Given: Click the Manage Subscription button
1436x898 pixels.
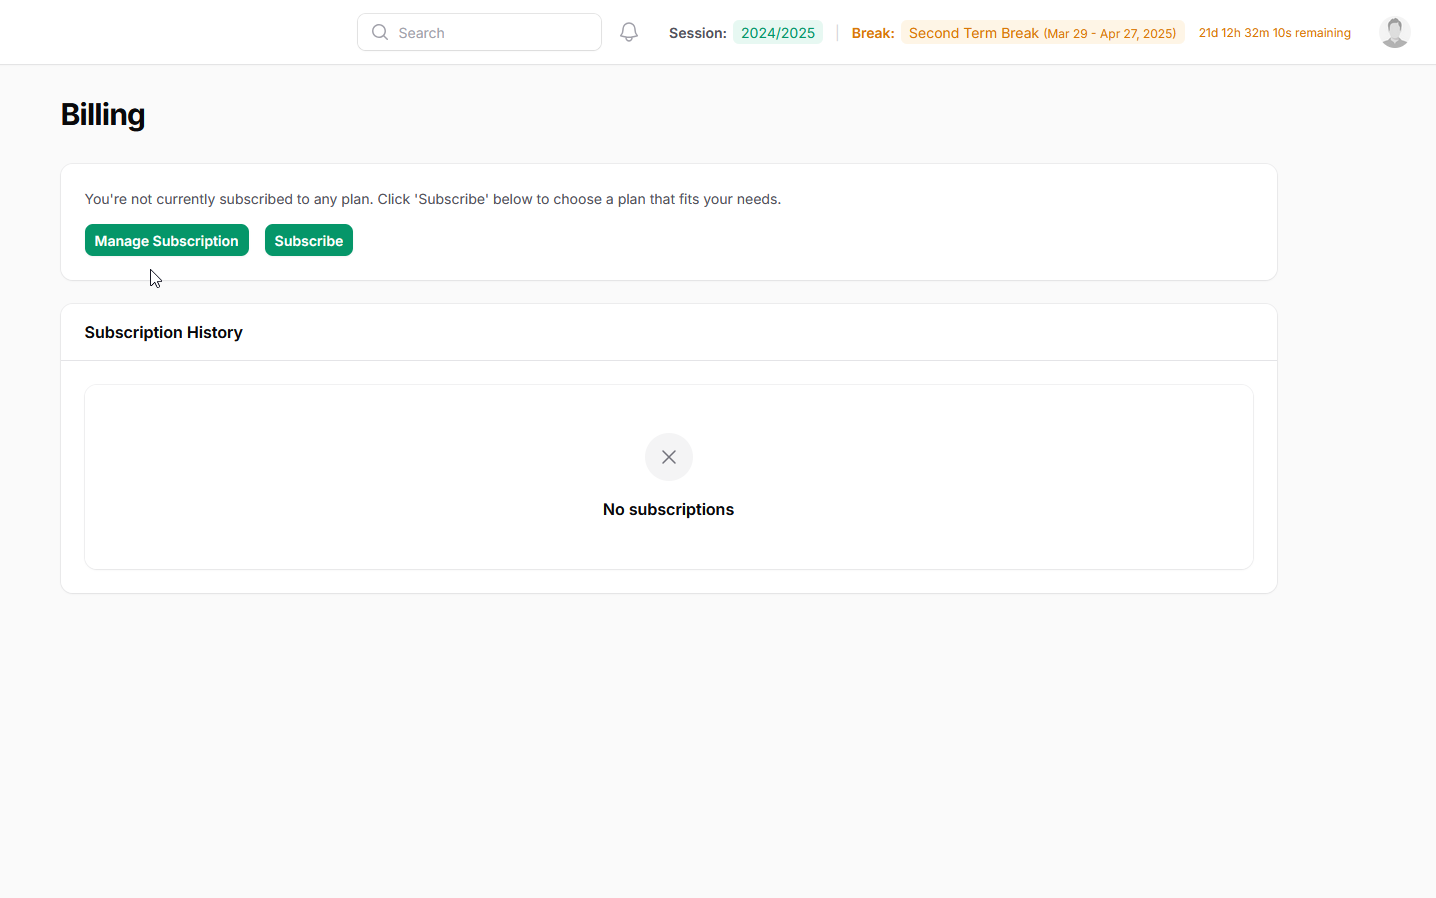Looking at the screenshot, I should click(167, 241).
